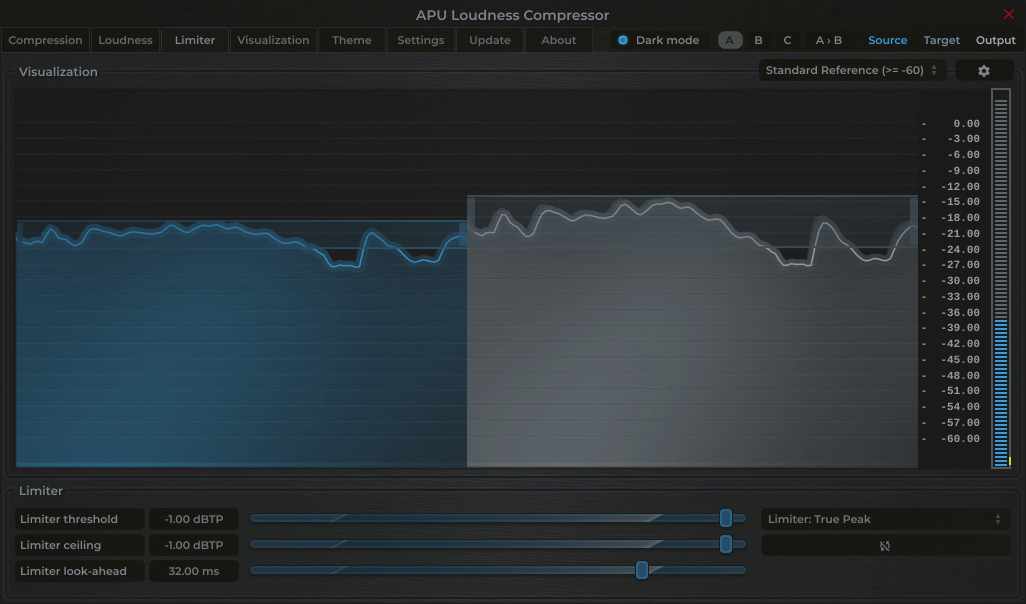Open visualization settings via the gear icon
This screenshot has width=1026, height=604.
coord(983,70)
